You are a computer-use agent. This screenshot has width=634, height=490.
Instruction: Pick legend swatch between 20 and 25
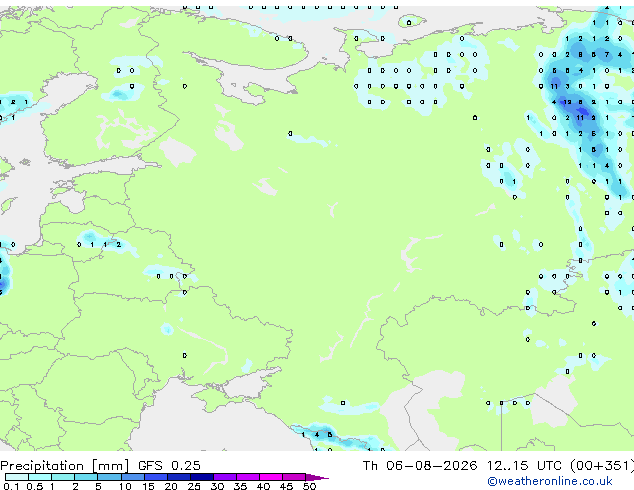click(x=179, y=477)
